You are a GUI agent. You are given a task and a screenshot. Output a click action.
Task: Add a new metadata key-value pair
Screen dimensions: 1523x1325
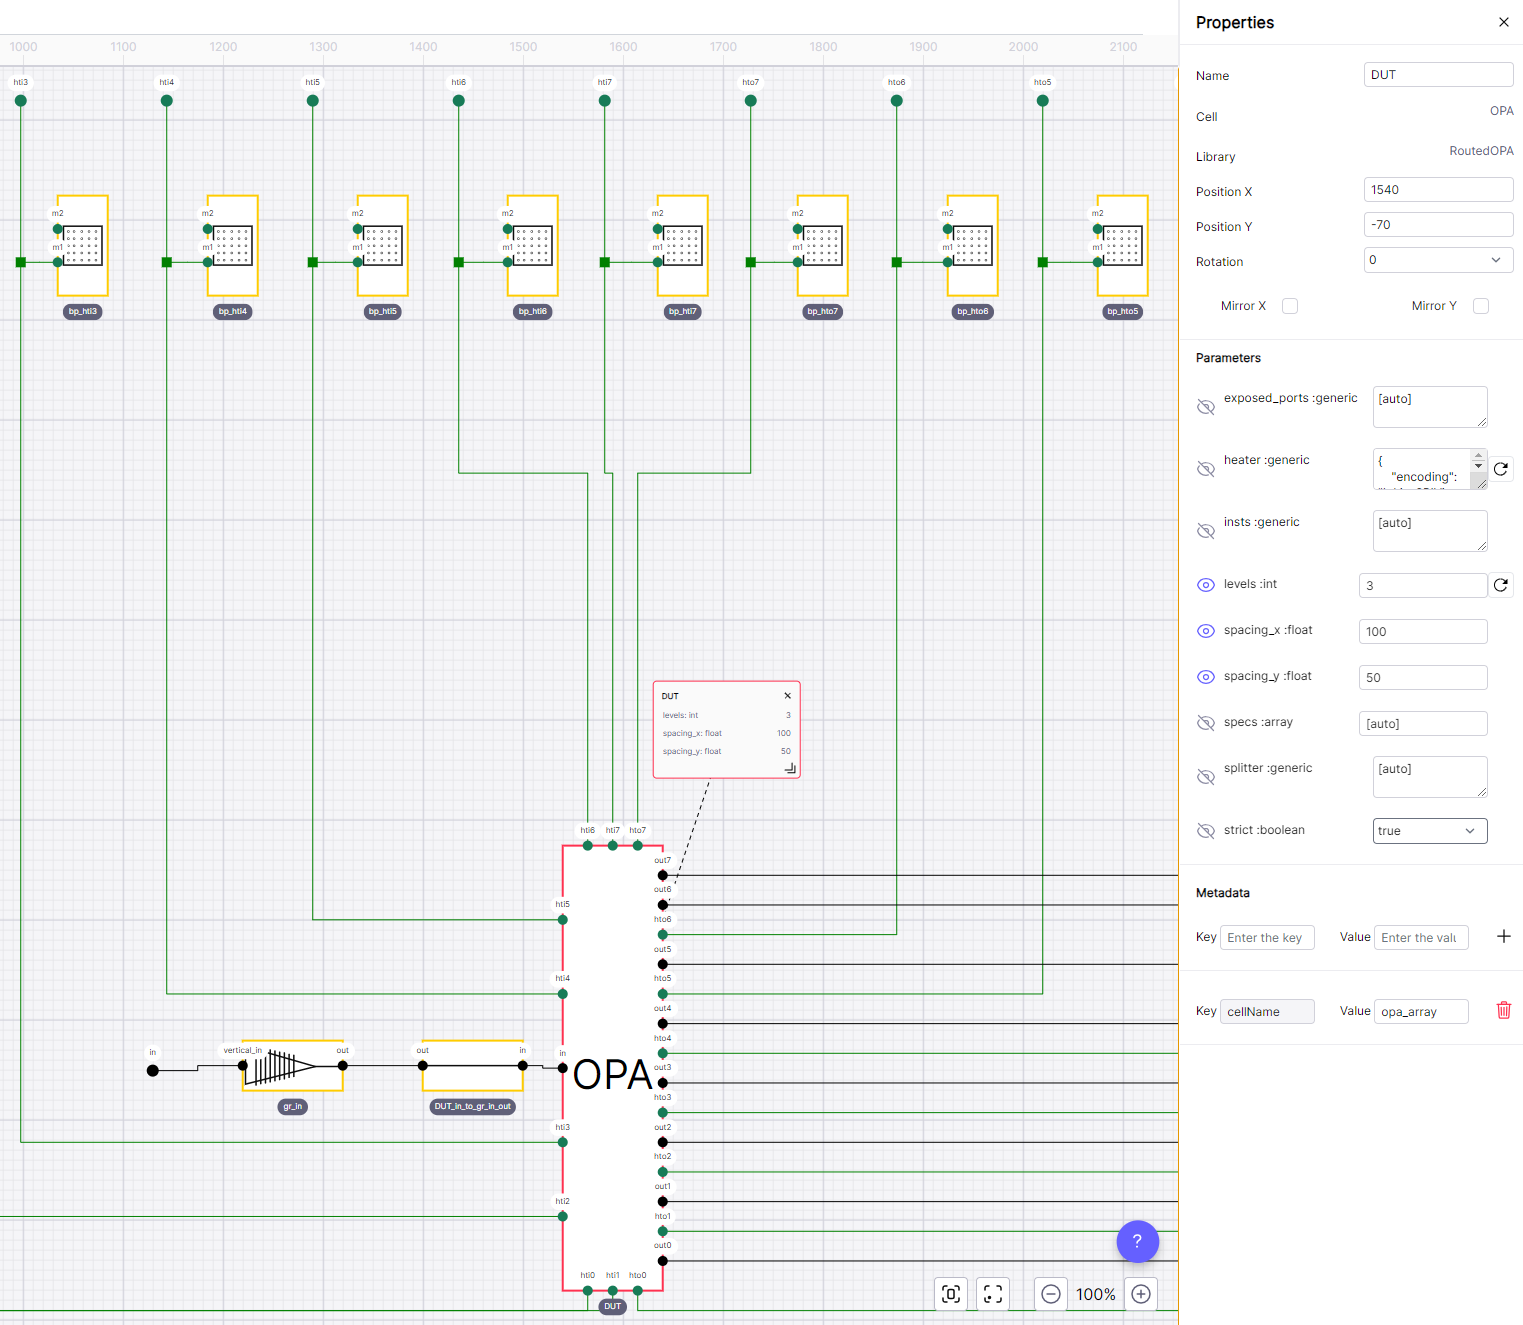[1503, 937]
